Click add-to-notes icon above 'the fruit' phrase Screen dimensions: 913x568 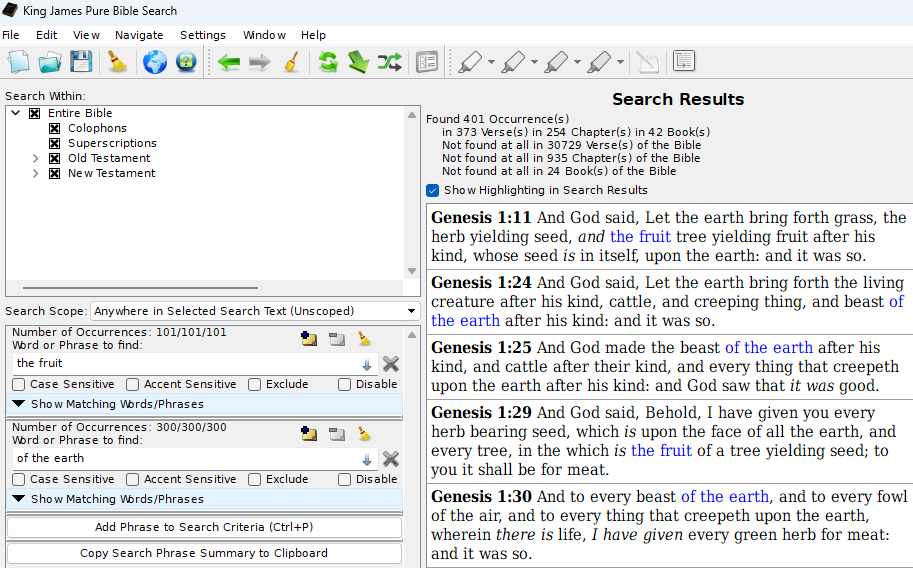tap(309, 339)
